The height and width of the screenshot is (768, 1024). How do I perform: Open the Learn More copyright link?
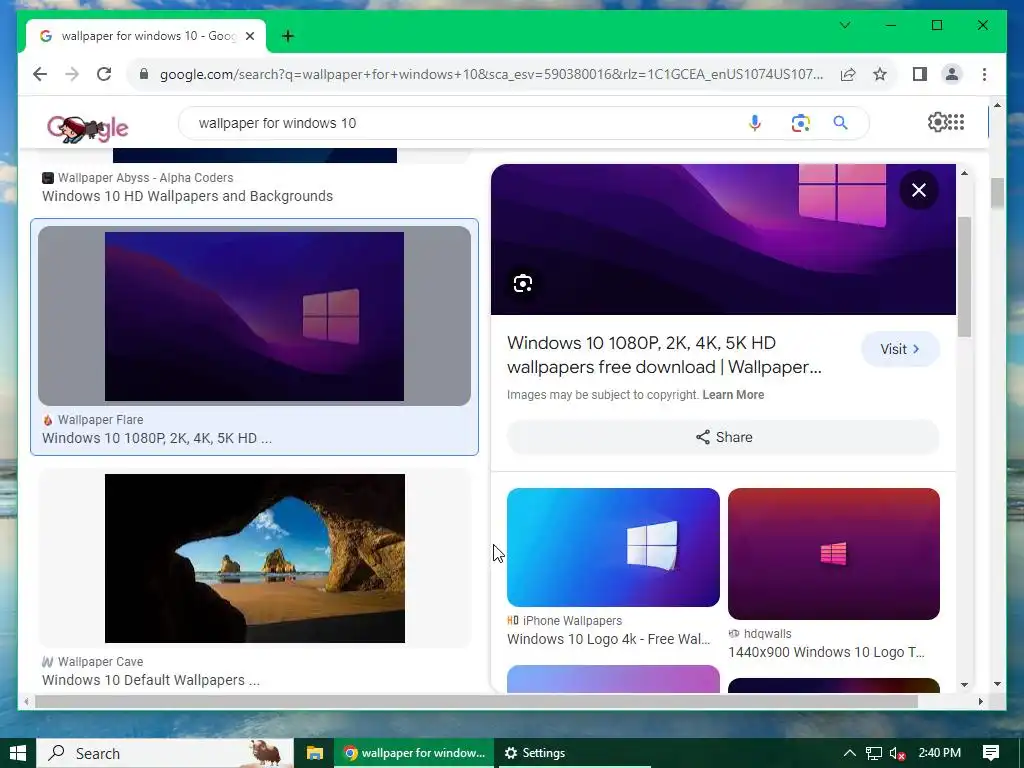click(733, 394)
